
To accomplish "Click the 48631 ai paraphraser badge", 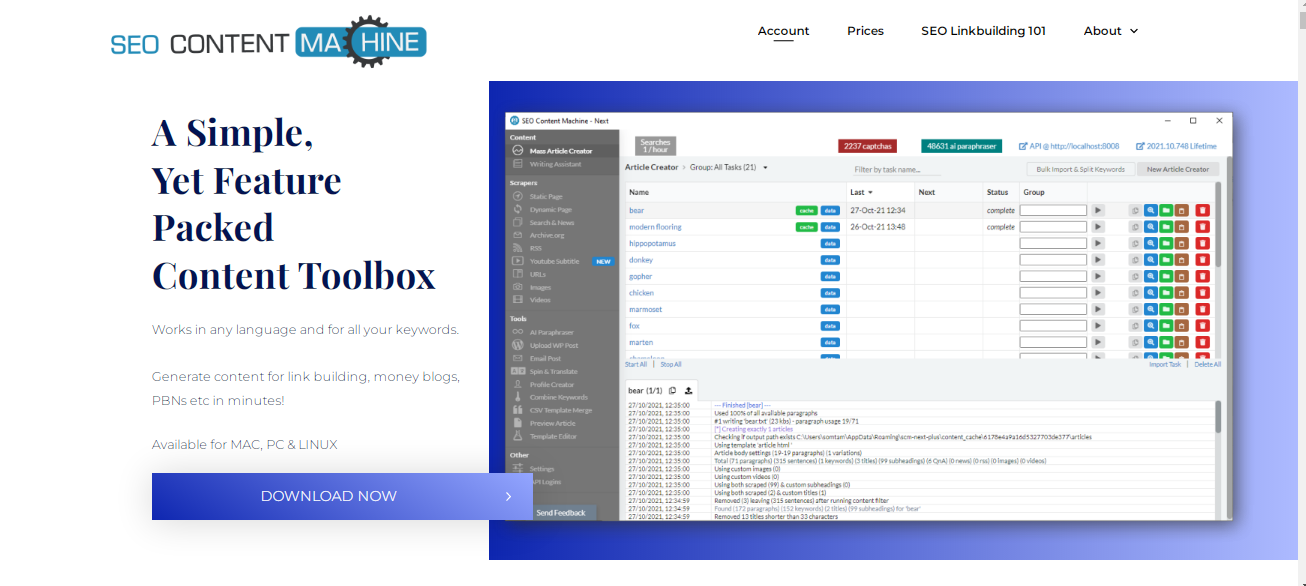I will (961, 146).
